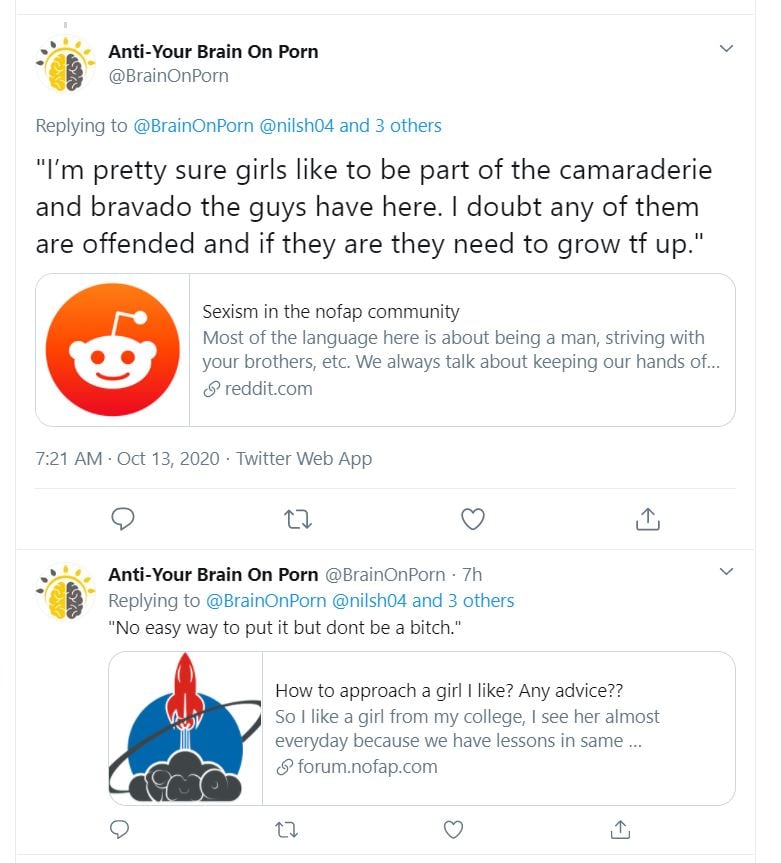Reply to the first tweet
This screenshot has height=863, width=781.
123,518
